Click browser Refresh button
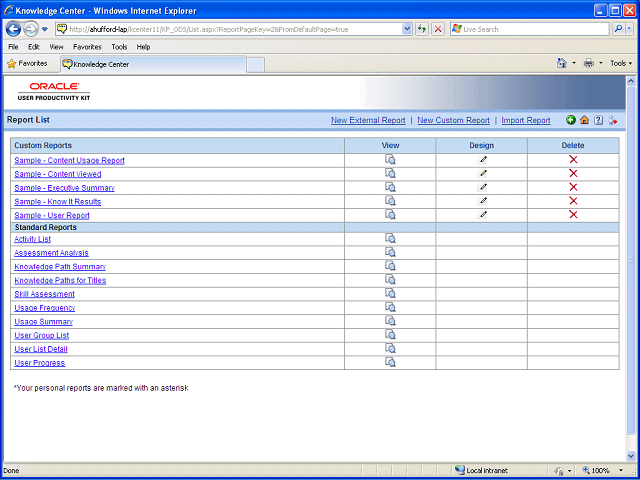The height and width of the screenshot is (480, 640). point(422,29)
